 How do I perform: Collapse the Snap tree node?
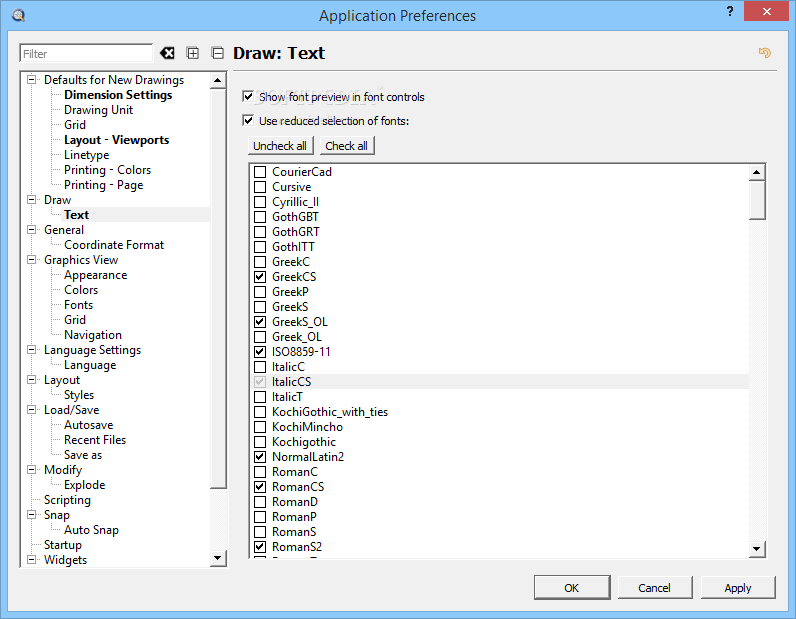pos(31,515)
